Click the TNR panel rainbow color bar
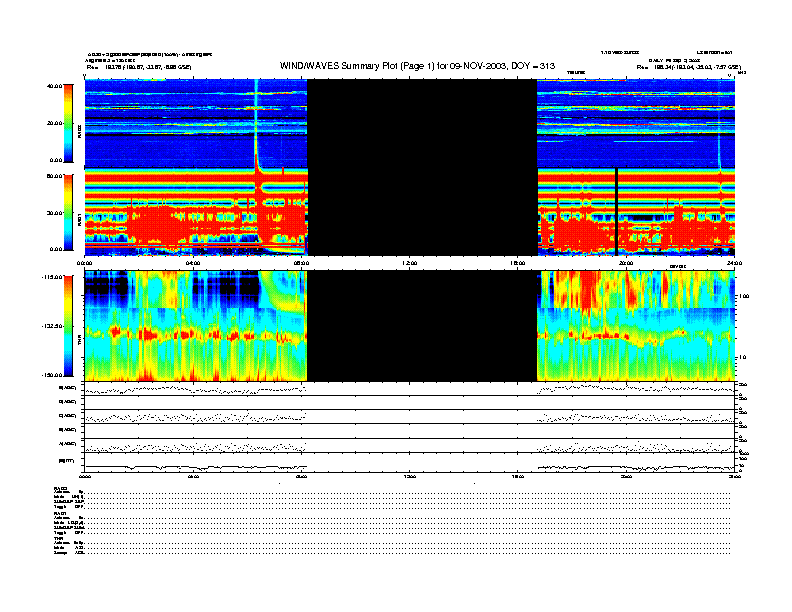Screen dimensions: 792x612 68,326
